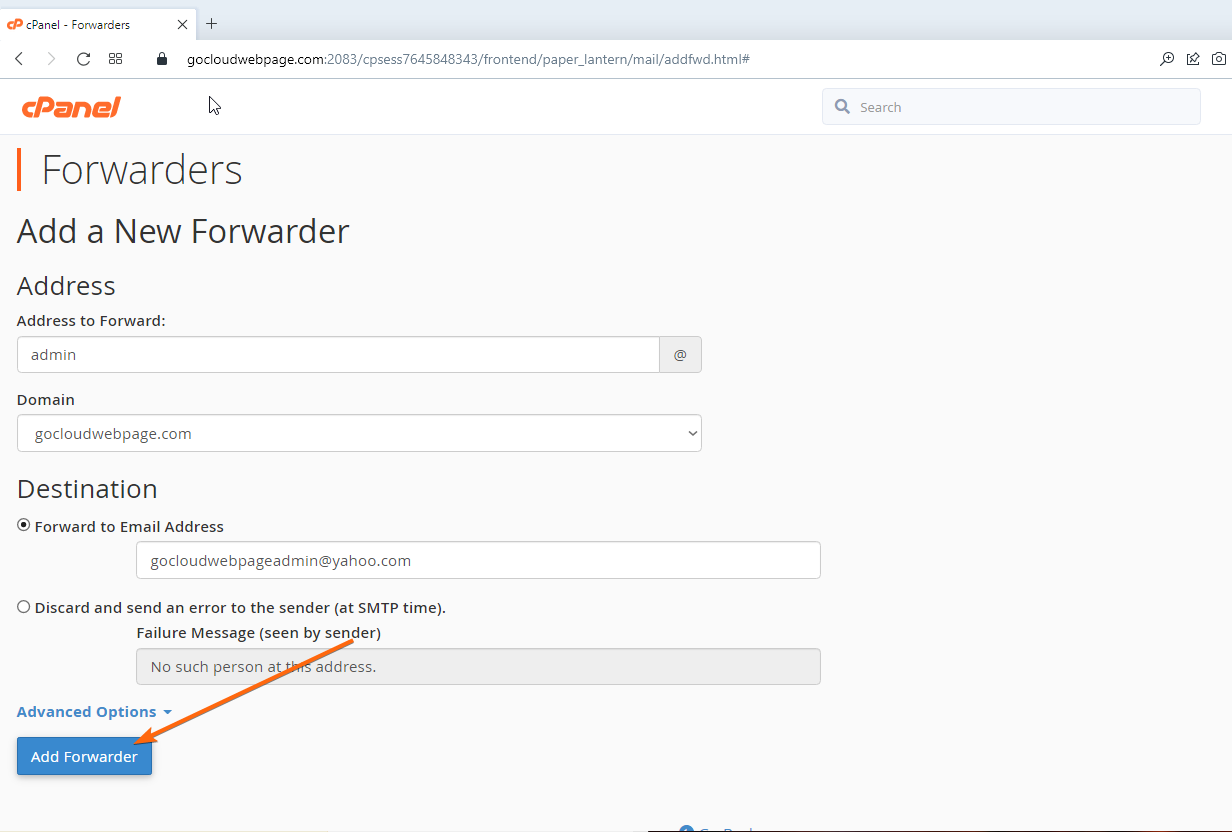Open the tab grid icon
1232x832 pixels.
(116, 59)
